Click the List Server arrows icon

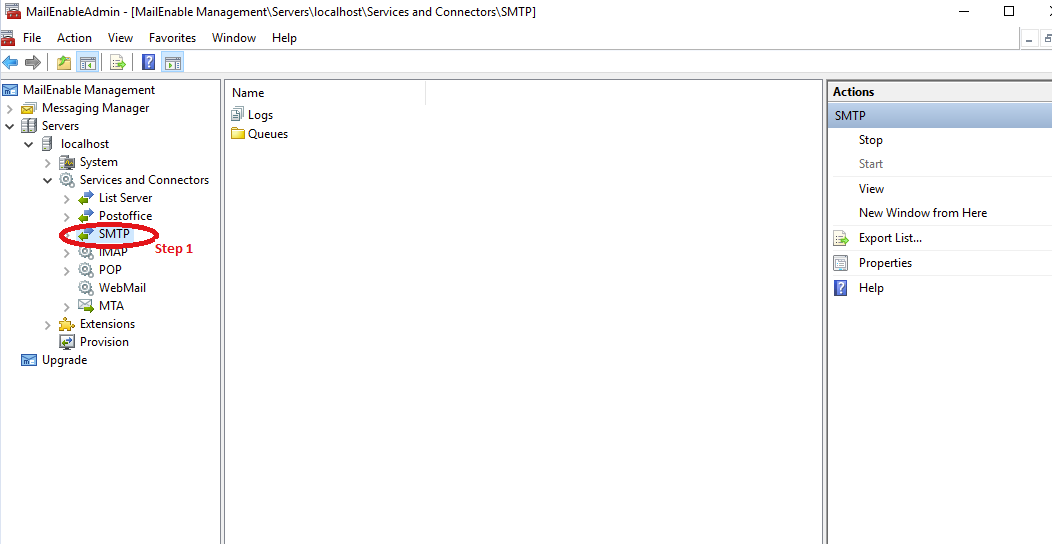(86, 199)
